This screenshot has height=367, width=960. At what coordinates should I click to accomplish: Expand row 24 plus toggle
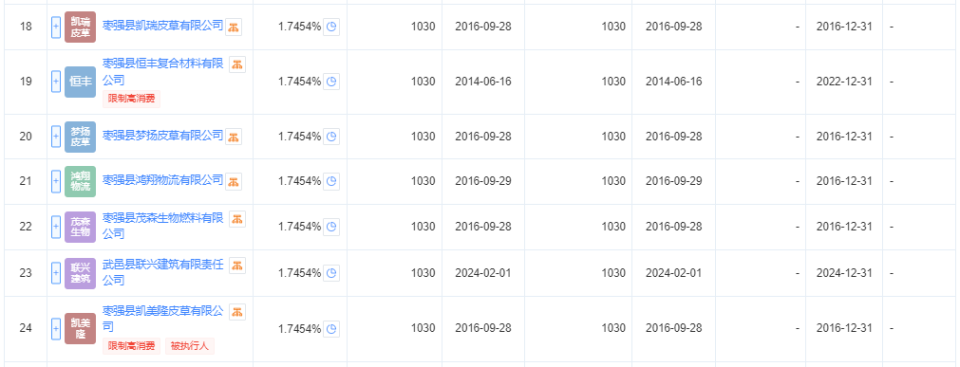[56, 328]
